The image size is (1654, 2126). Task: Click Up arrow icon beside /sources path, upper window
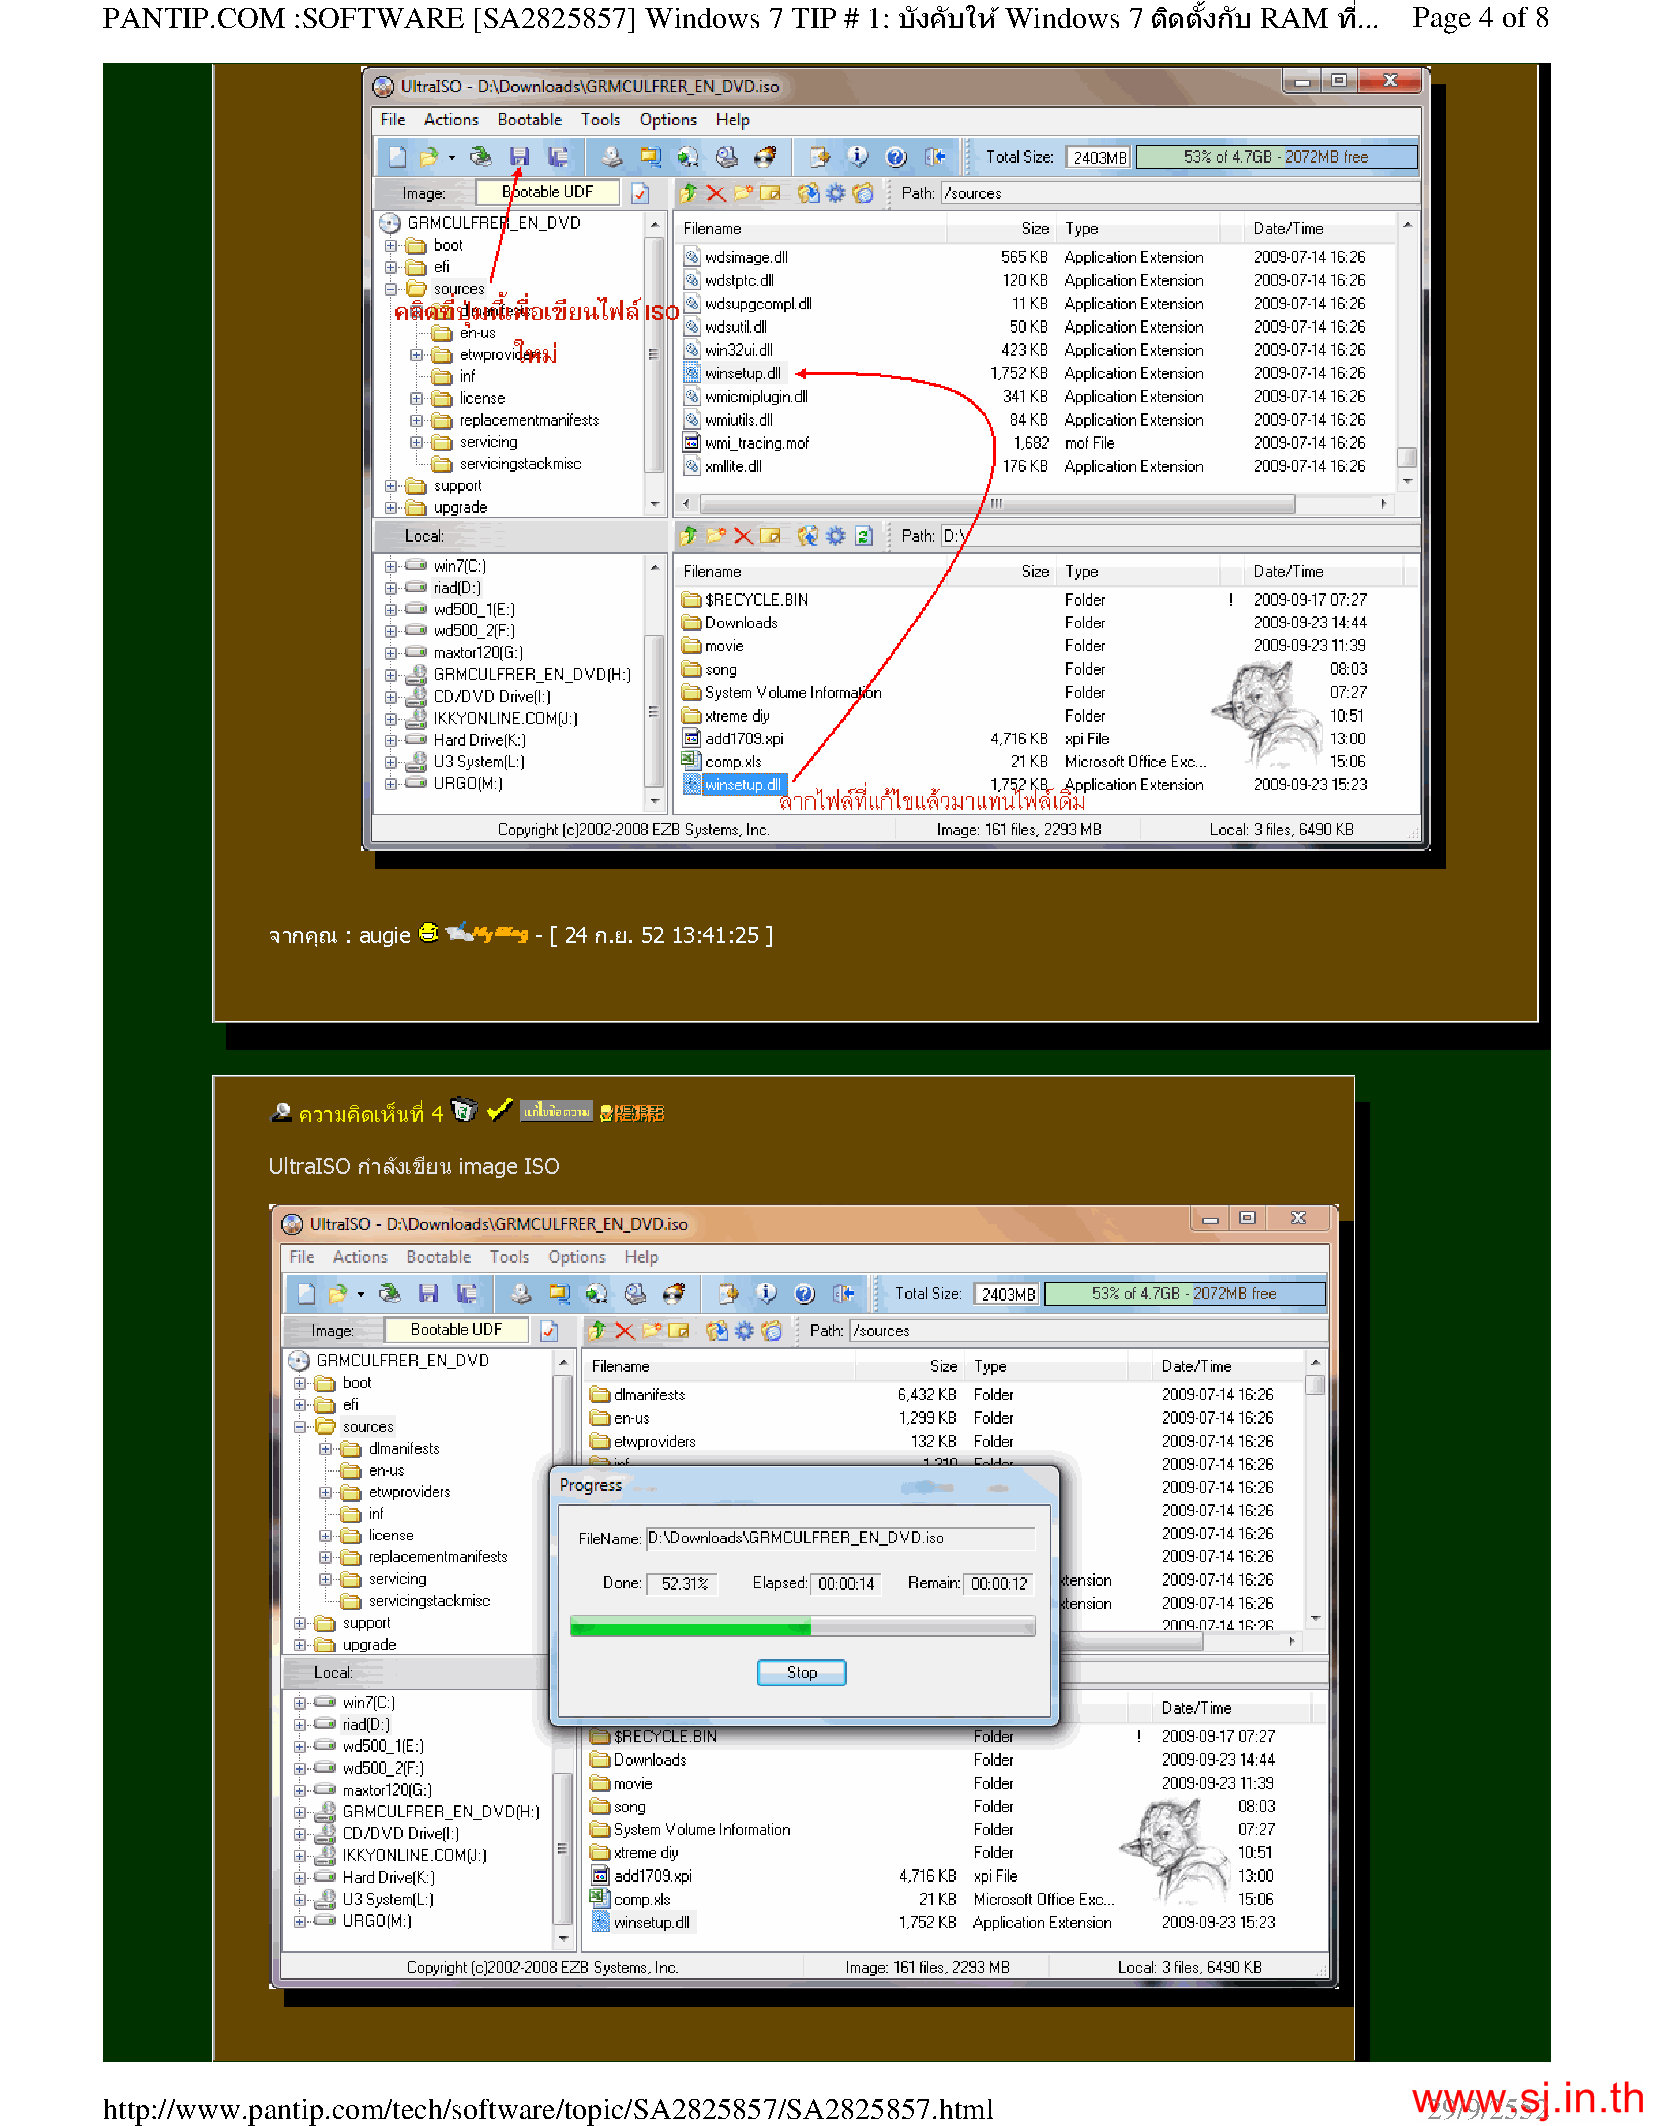coord(688,193)
